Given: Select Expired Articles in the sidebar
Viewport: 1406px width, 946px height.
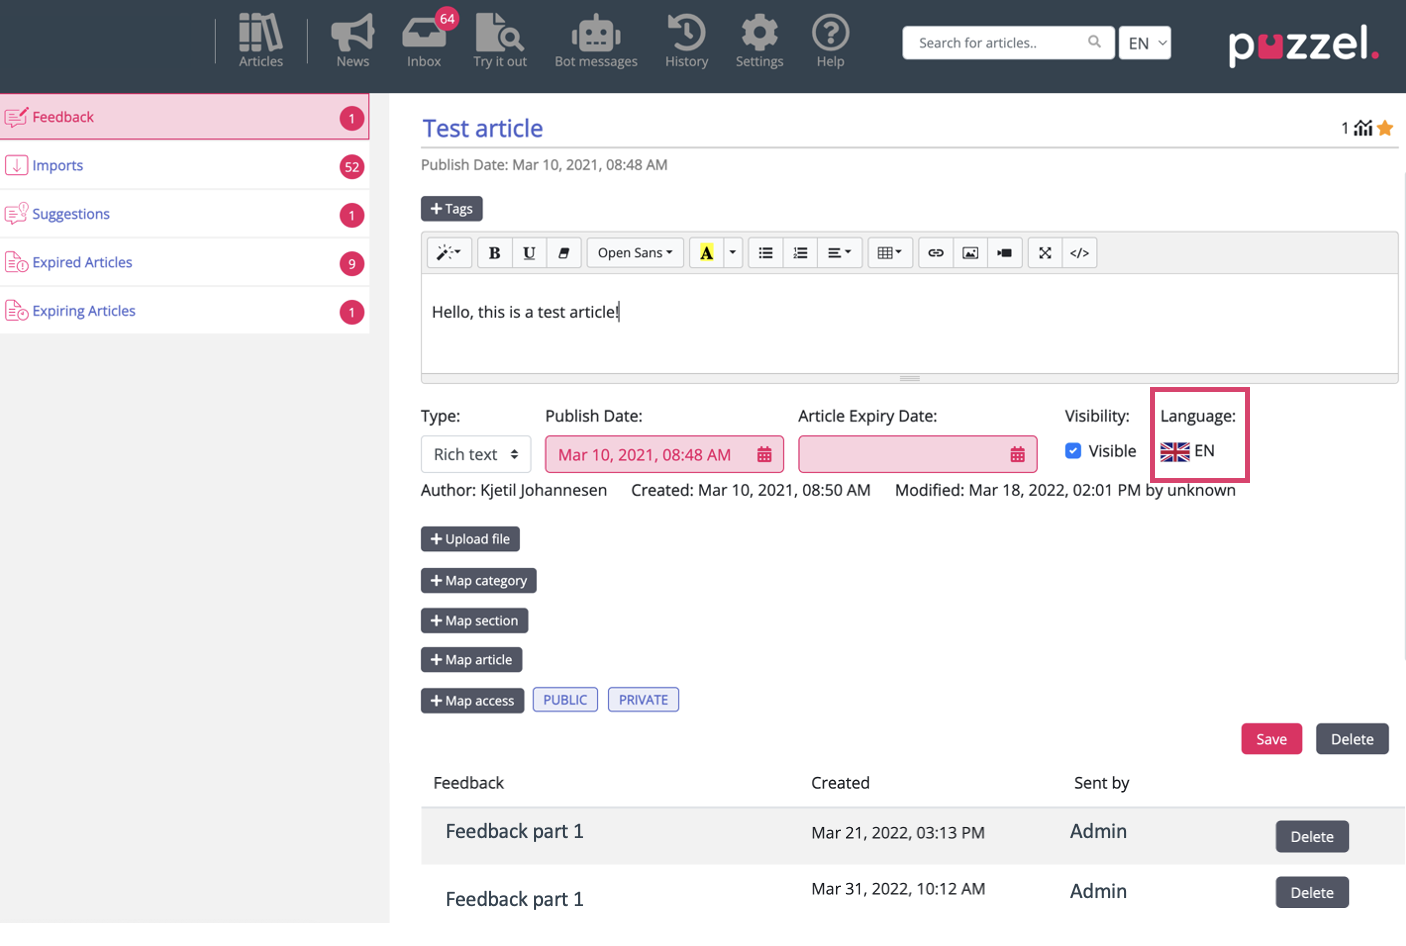Looking at the screenshot, I should [x=82, y=262].
